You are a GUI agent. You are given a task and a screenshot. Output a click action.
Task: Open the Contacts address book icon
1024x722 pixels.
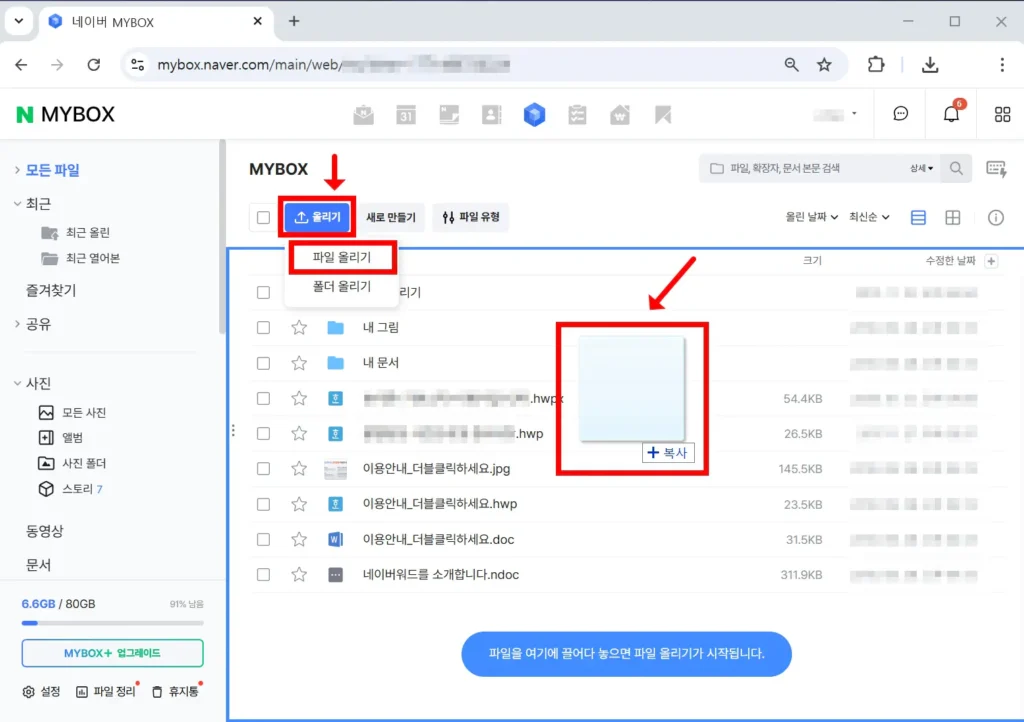pos(492,115)
